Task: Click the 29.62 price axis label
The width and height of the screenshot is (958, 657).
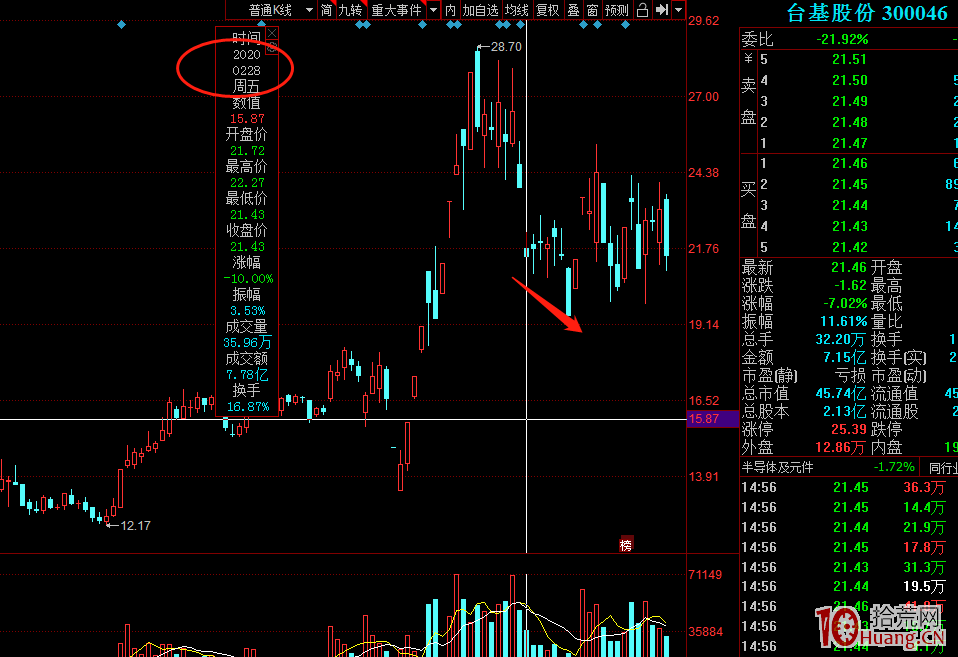Action: tap(704, 21)
